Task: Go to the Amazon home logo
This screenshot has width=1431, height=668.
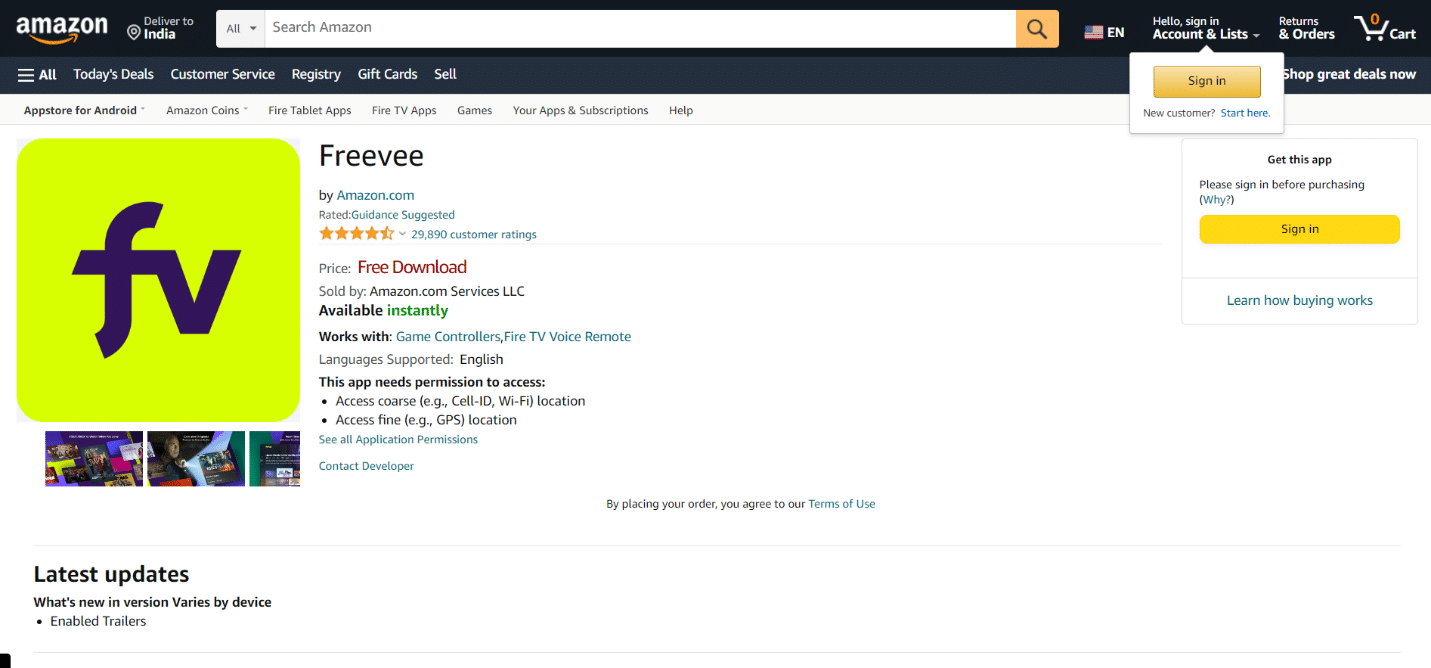Action: tap(62, 28)
